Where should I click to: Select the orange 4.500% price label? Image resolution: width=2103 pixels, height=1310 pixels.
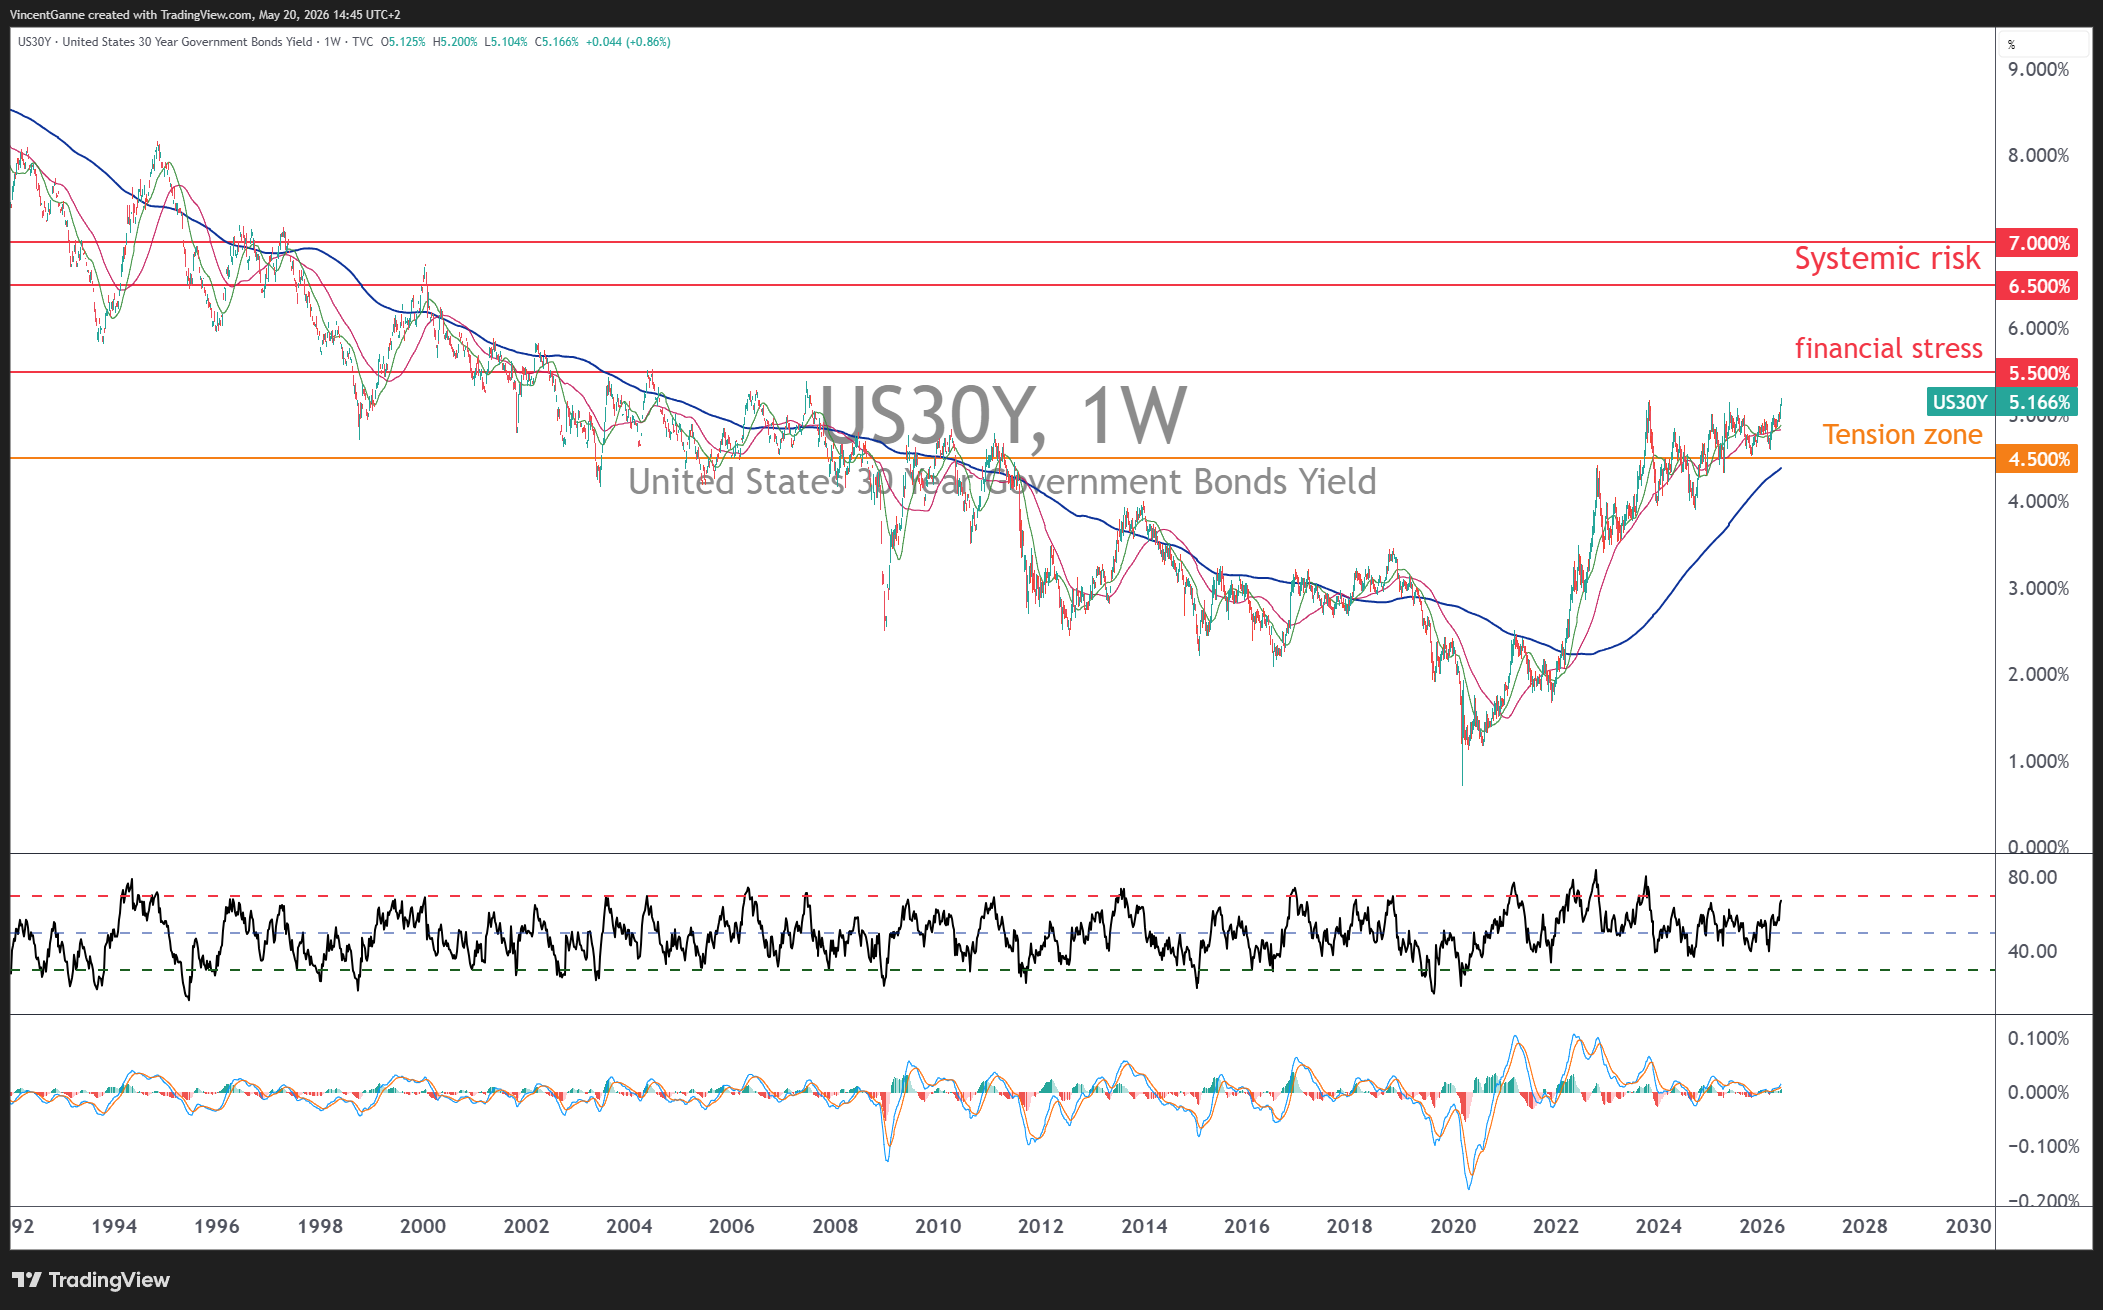click(x=2037, y=459)
